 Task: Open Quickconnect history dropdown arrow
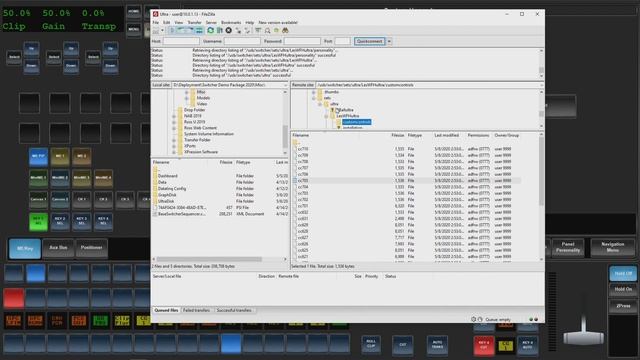pyautogui.click(x=389, y=41)
